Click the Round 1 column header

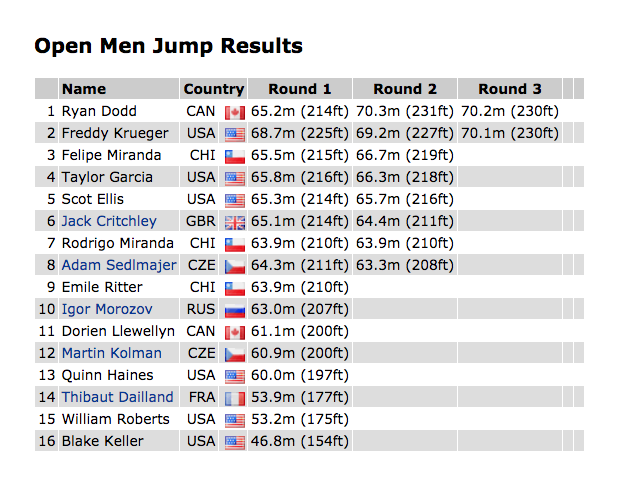(x=299, y=89)
